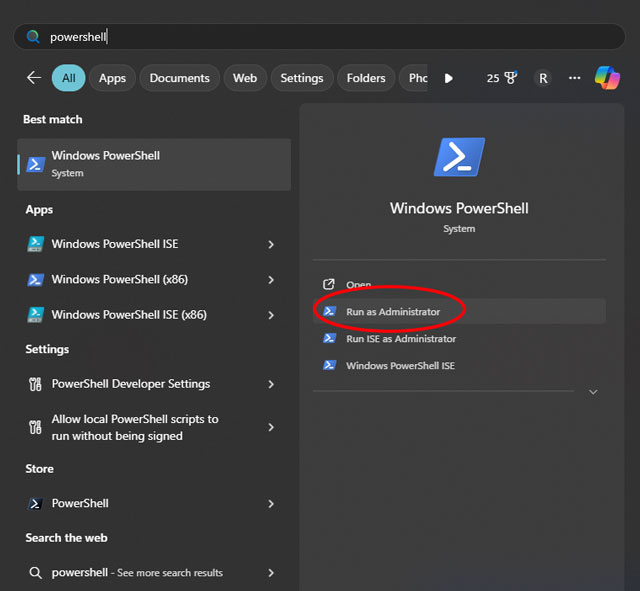Expand the Windows PowerShell (x86) result chevron
640x591 pixels.
[271, 280]
